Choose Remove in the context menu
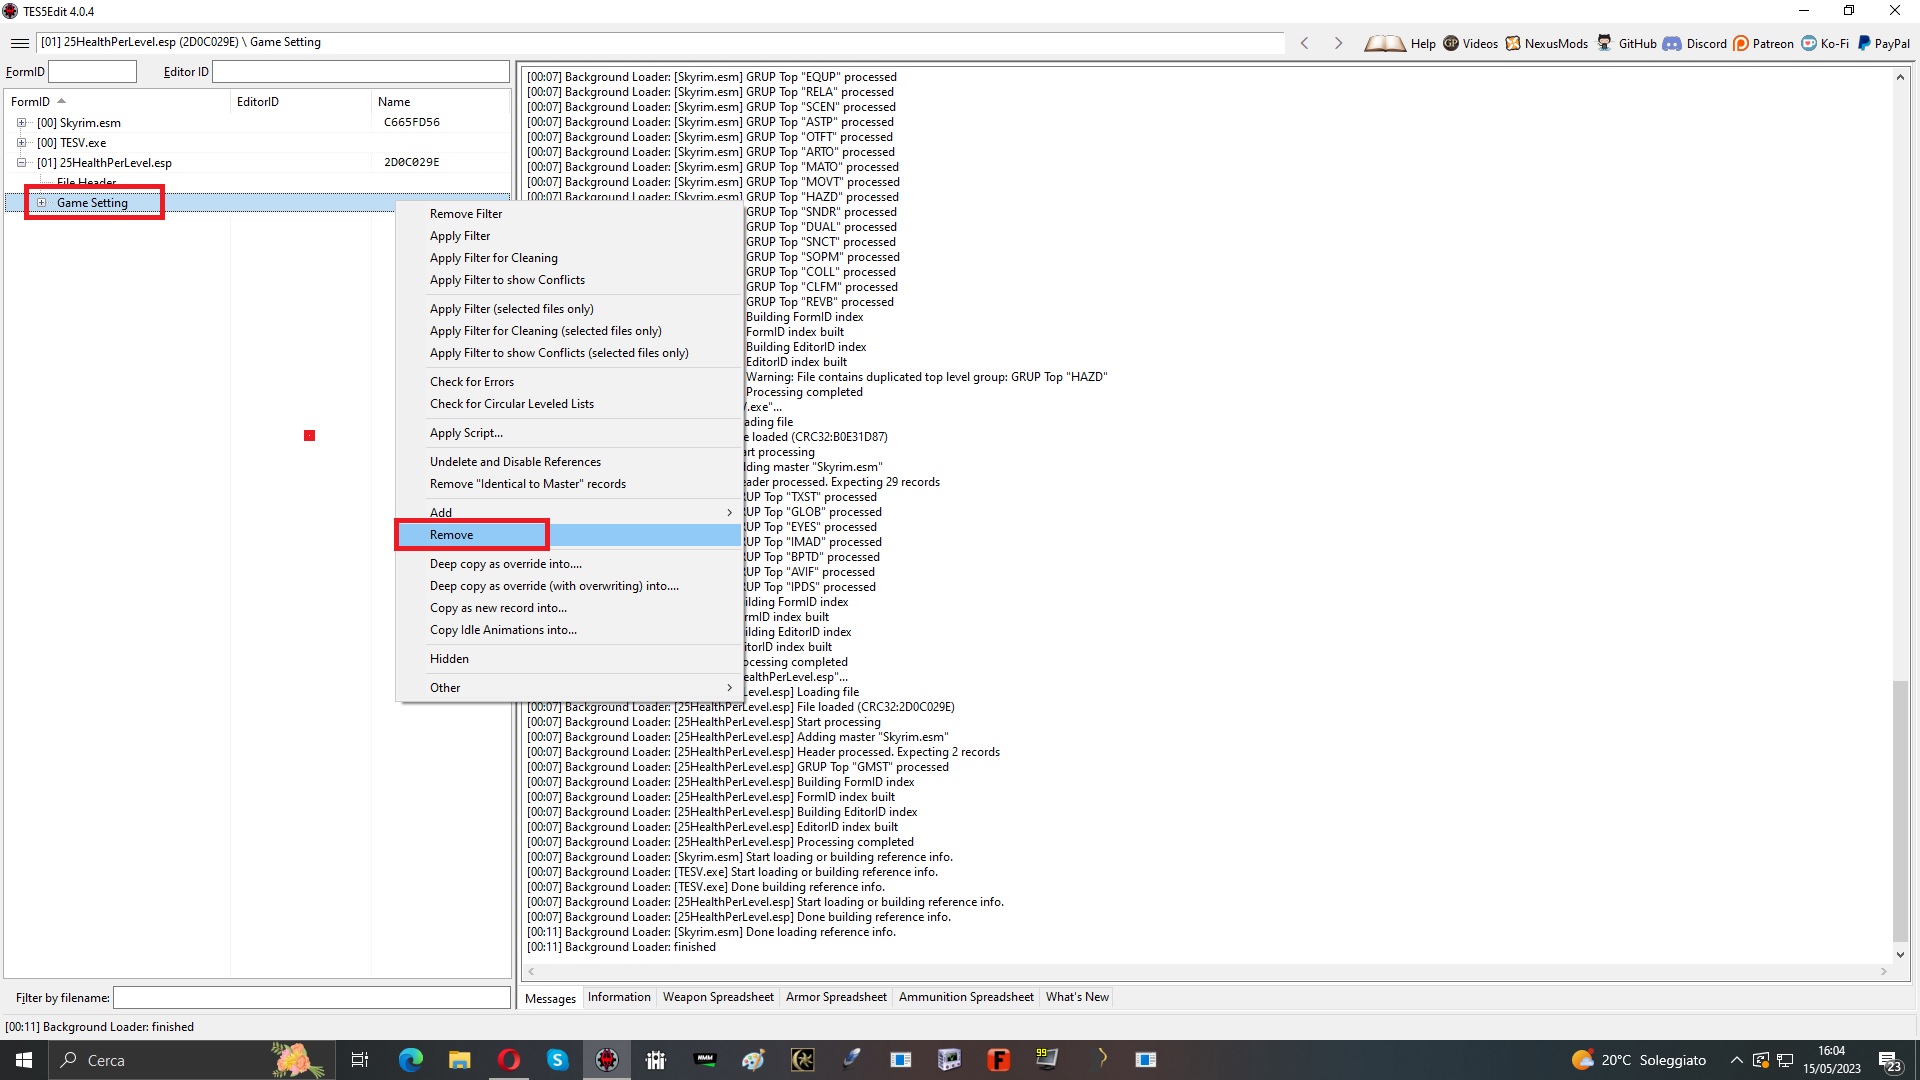This screenshot has width=1920, height=1080. tap(568, 535)
